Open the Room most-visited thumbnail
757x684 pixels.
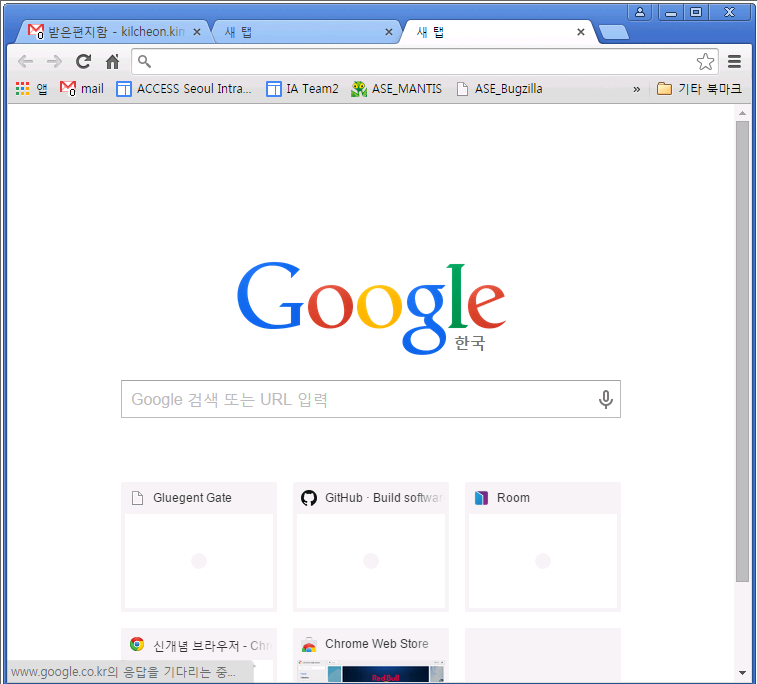tap(543, 547)
